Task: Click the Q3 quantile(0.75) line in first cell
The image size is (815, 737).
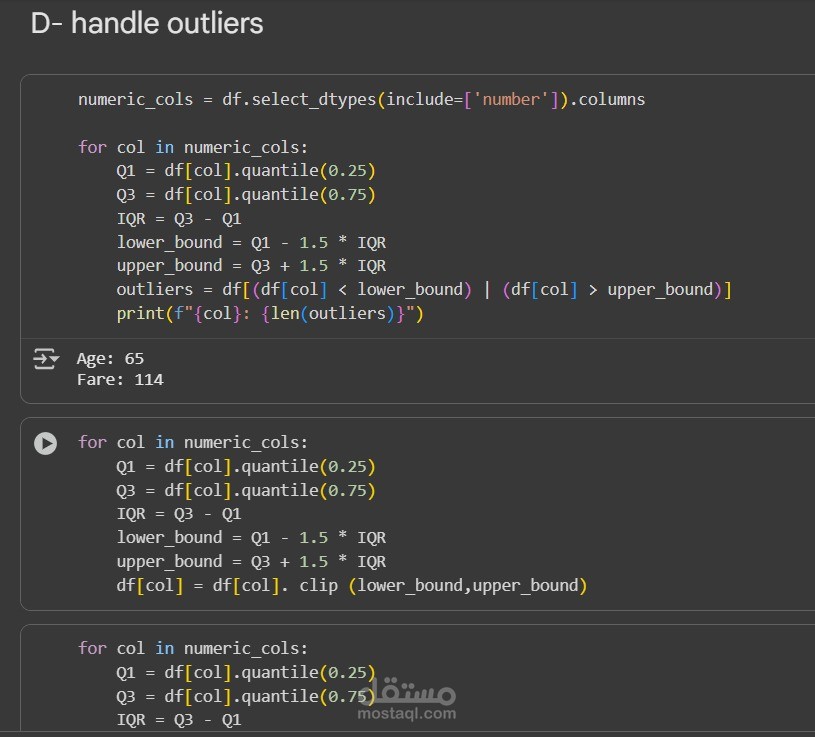Action: coord(246,194)
